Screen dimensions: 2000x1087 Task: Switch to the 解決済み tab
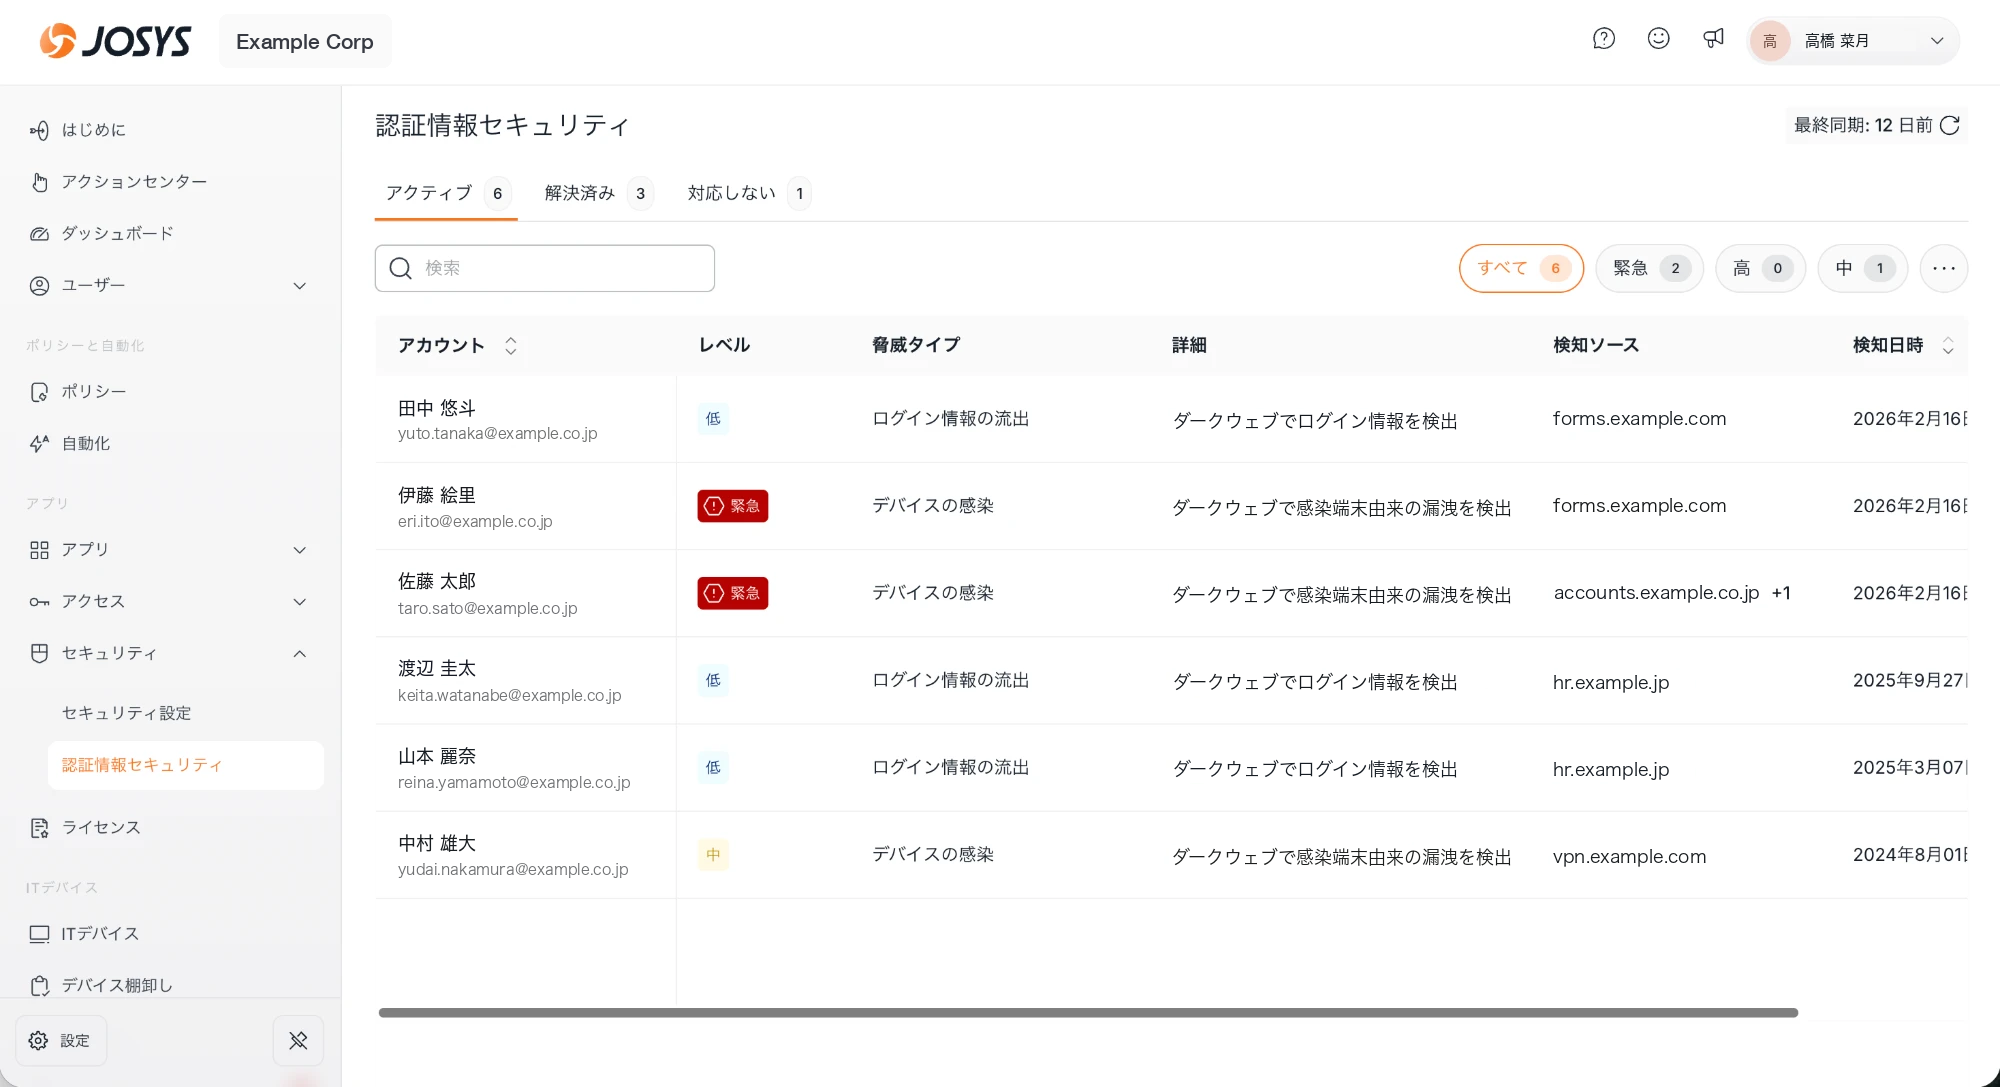coord(598,194)
